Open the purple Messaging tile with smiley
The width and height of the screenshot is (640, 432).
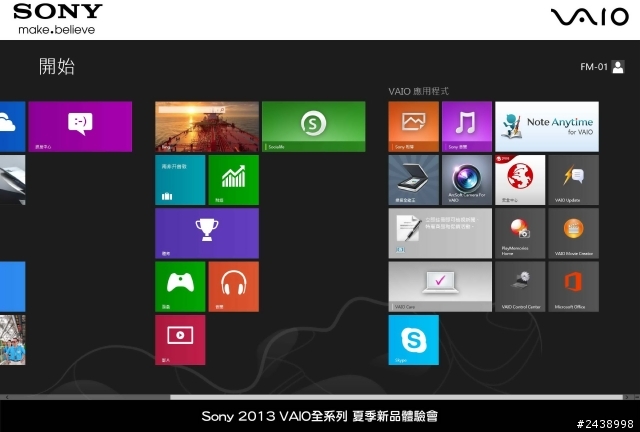[x=80, y=127]
